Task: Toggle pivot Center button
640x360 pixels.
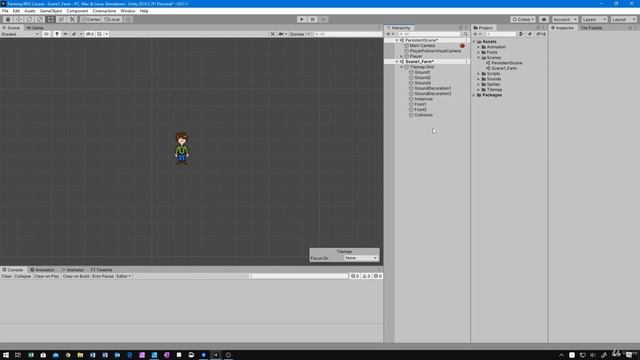Action: click(91, 19)
